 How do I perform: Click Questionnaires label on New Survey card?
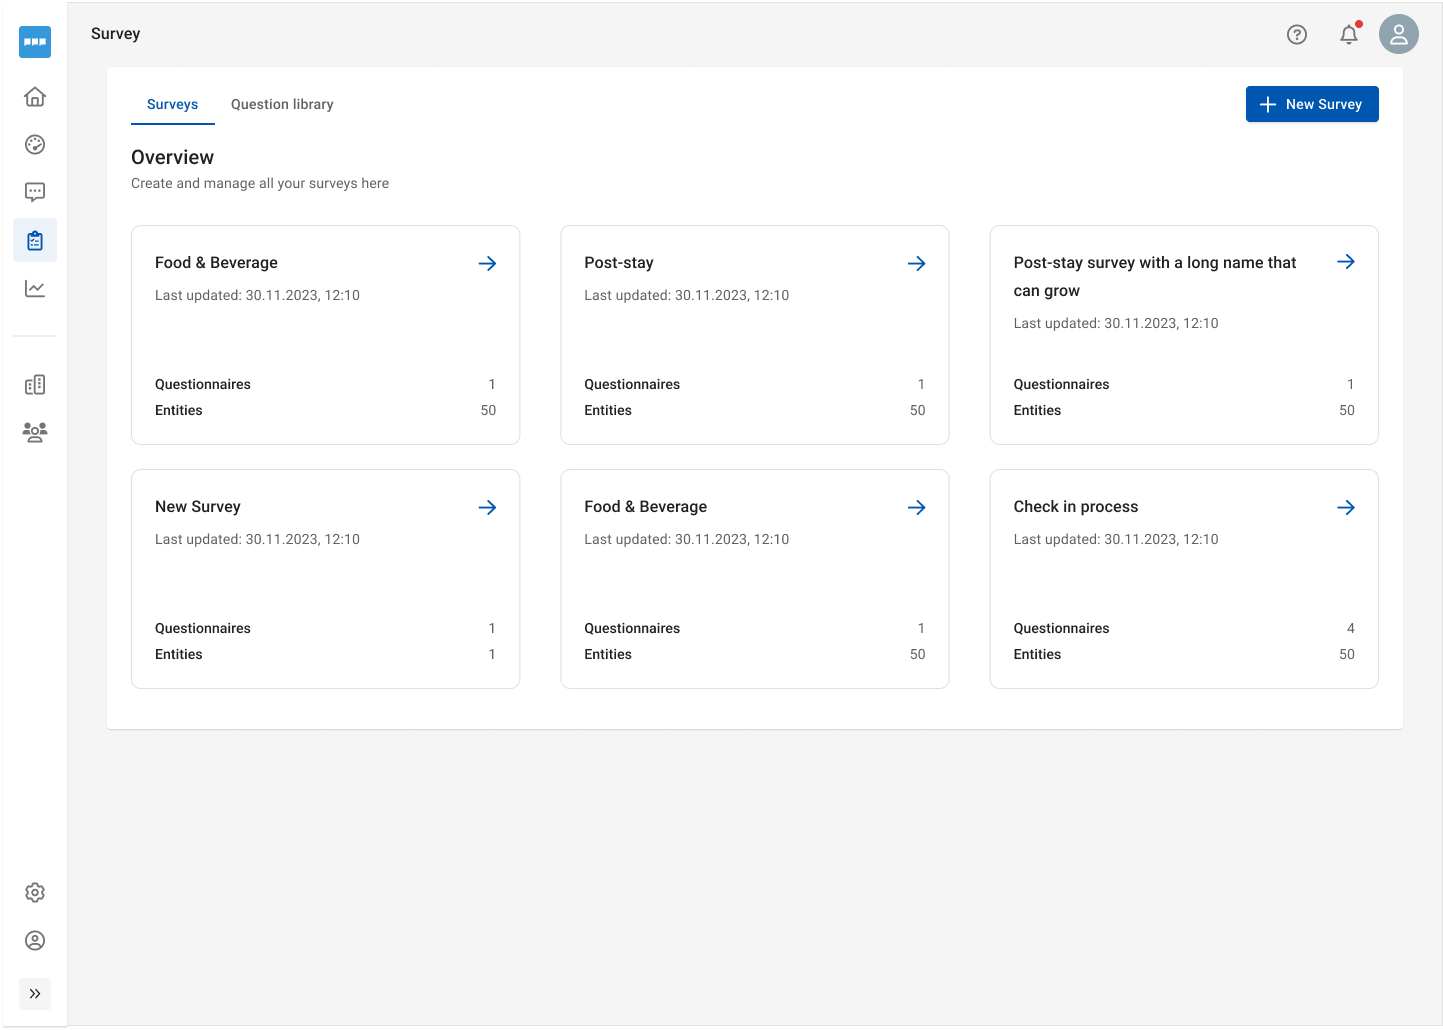pyautogui.click(x=203, y=628)
